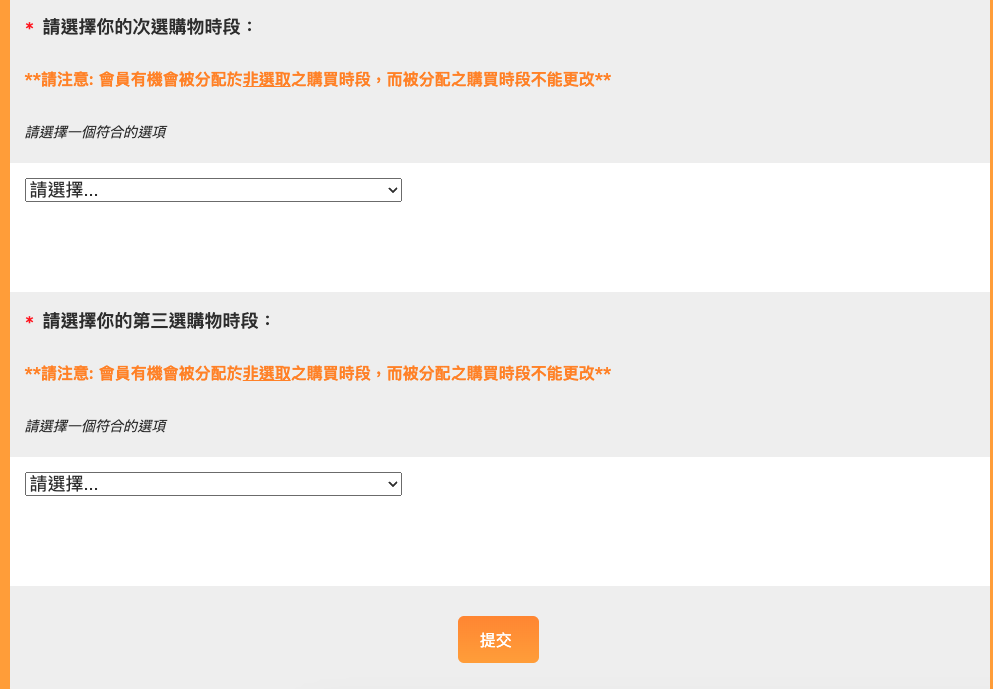Image resolution: width=993 pixels, height=689 pixels.
Task: Open the 第三選購物時段 dropdown
Action: [212, 484]
